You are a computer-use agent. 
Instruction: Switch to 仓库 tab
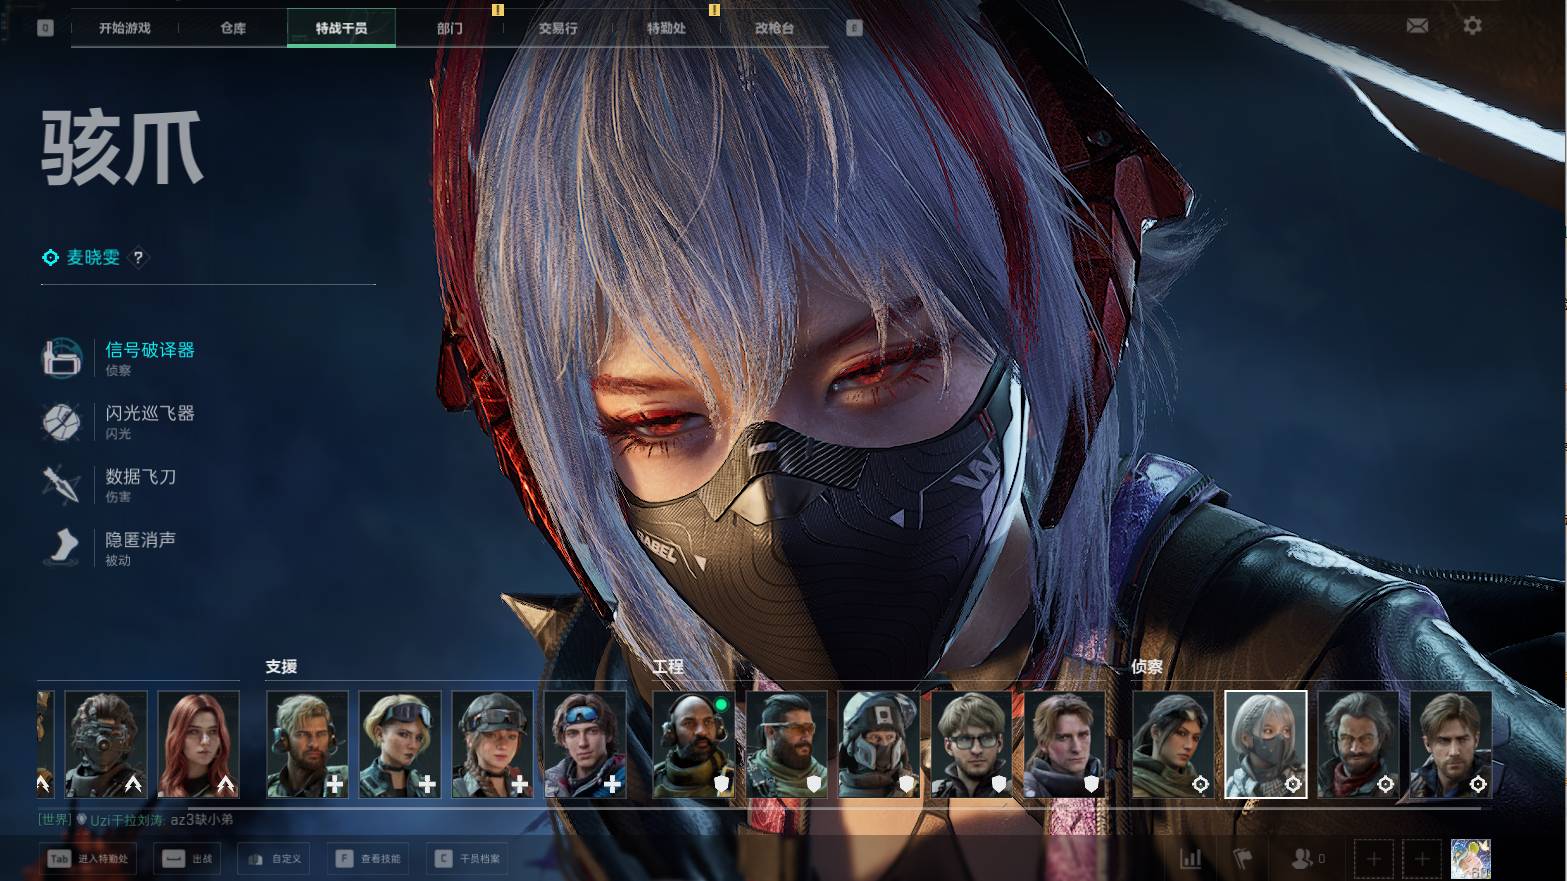[x=233, y=28]
